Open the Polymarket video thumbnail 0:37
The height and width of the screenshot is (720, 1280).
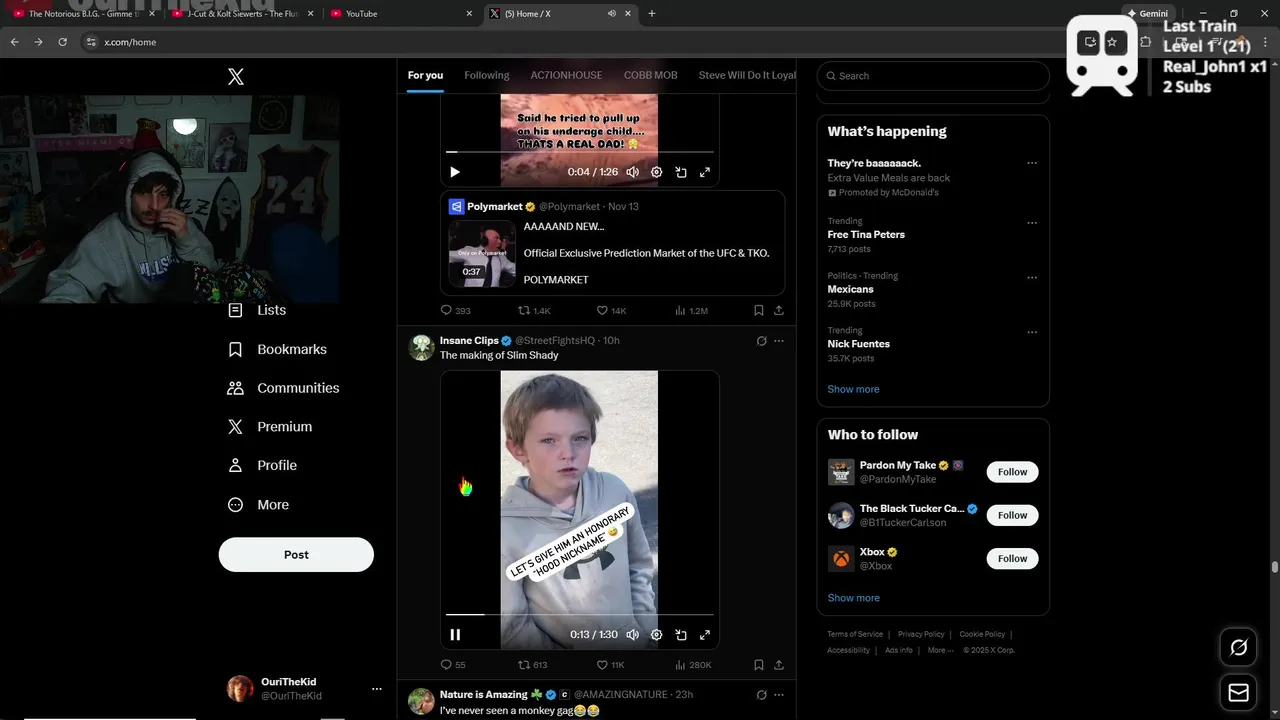(482, 253)
